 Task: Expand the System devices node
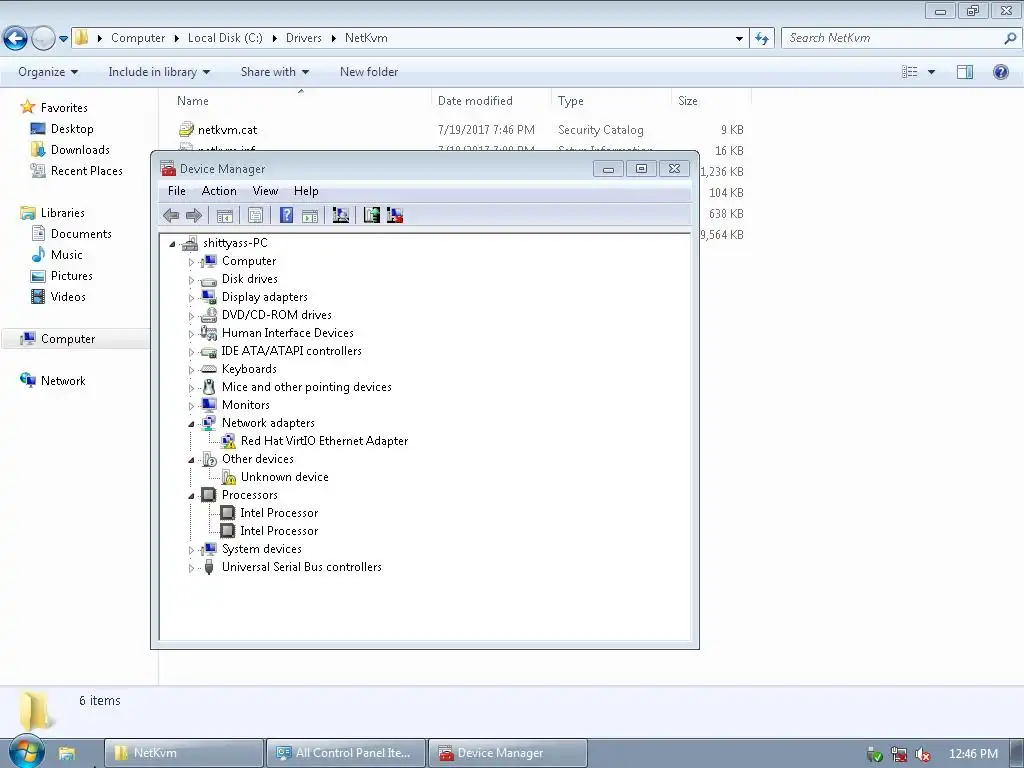tap(191, 550)
